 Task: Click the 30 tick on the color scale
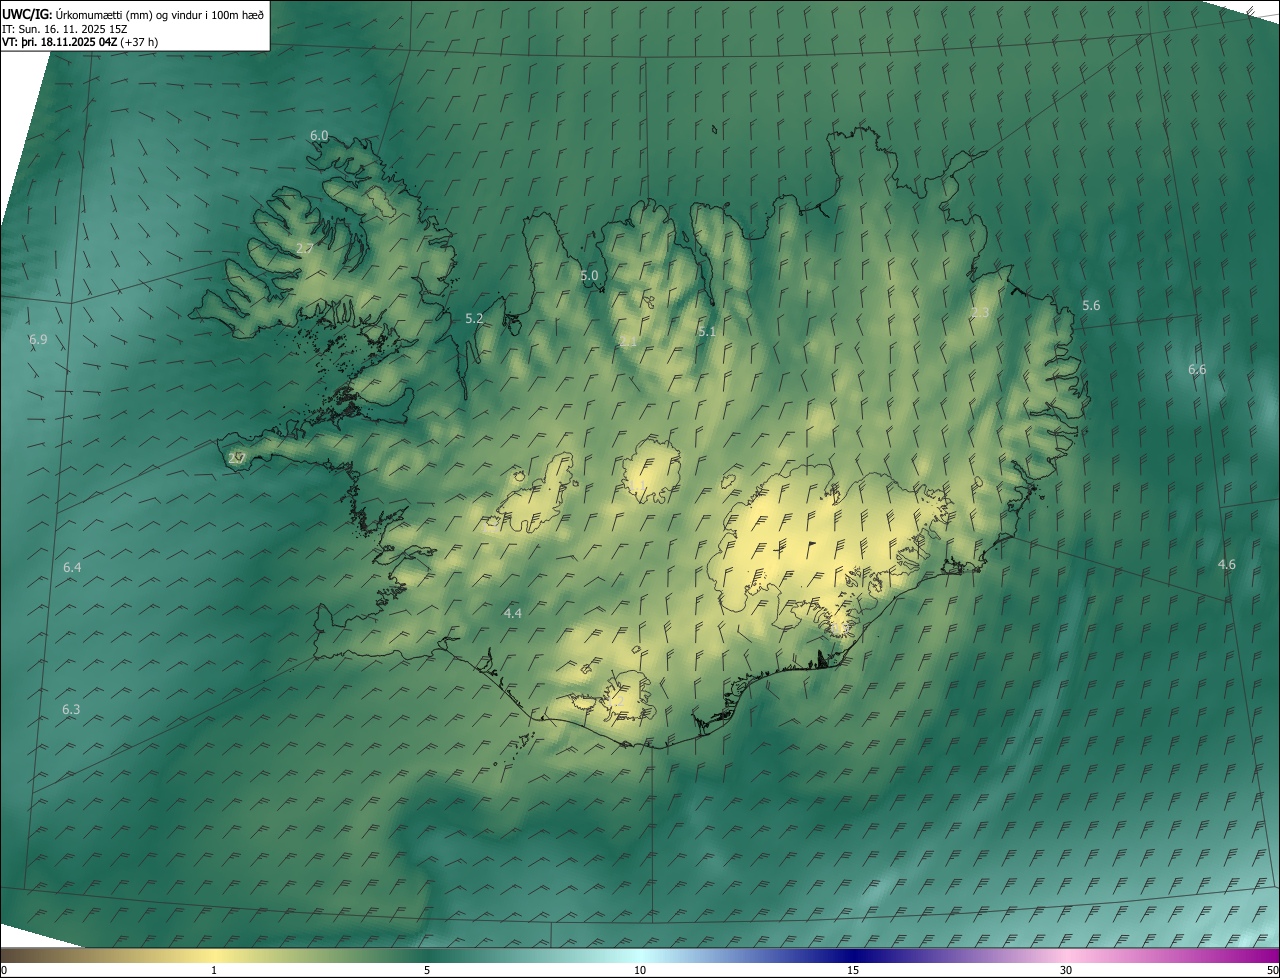(x=1066, y=970)
